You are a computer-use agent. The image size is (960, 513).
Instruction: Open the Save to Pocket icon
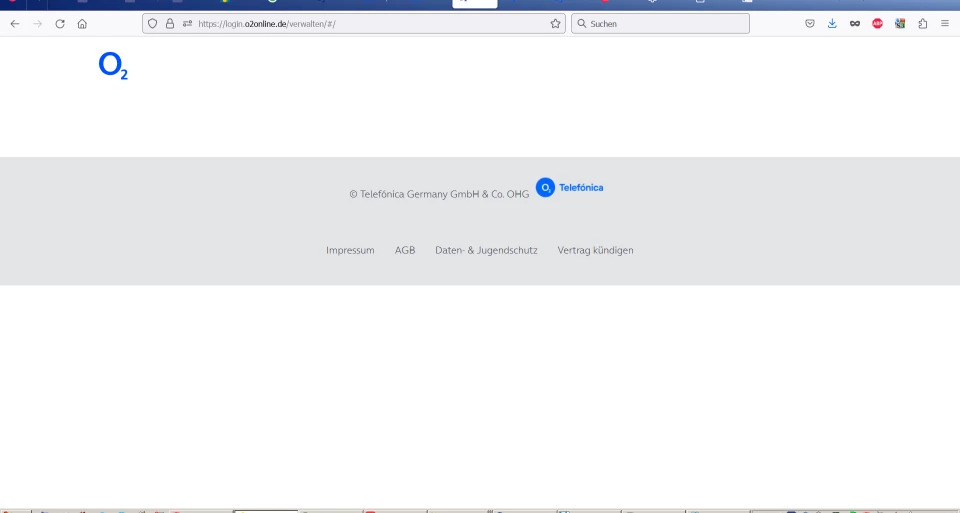809,24
